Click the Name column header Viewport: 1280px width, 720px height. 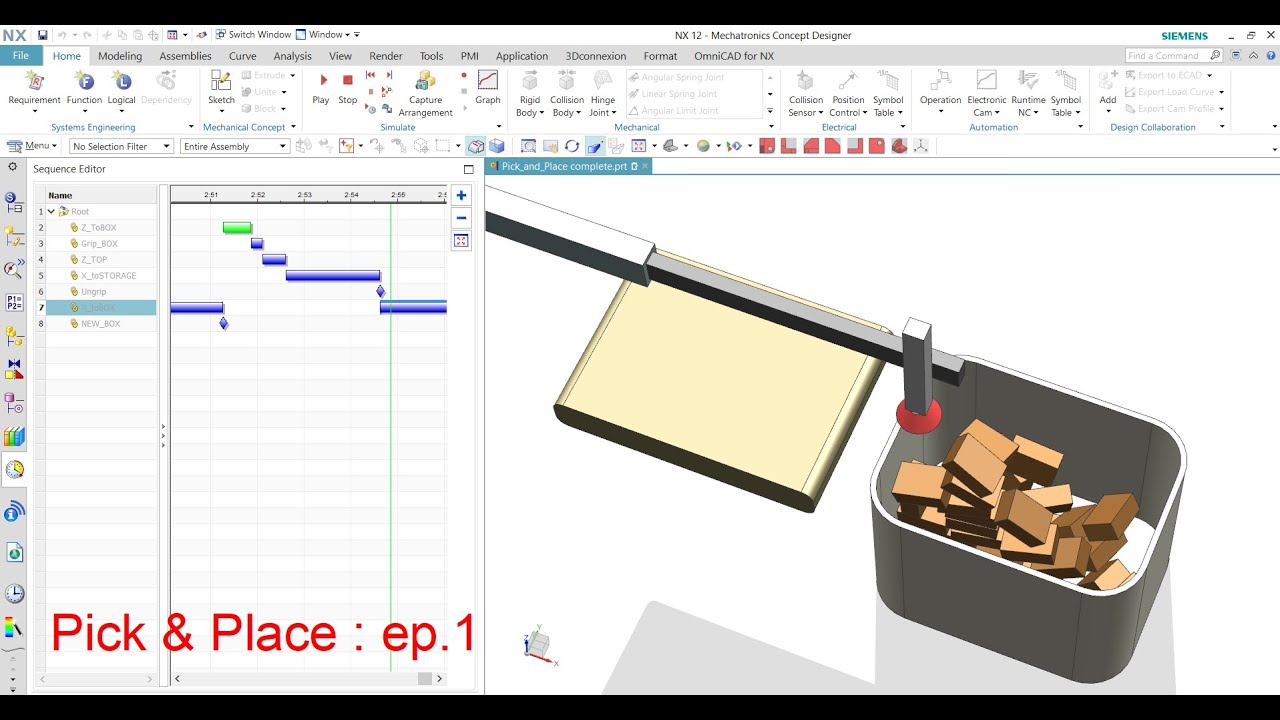click(x=101, y=196)
